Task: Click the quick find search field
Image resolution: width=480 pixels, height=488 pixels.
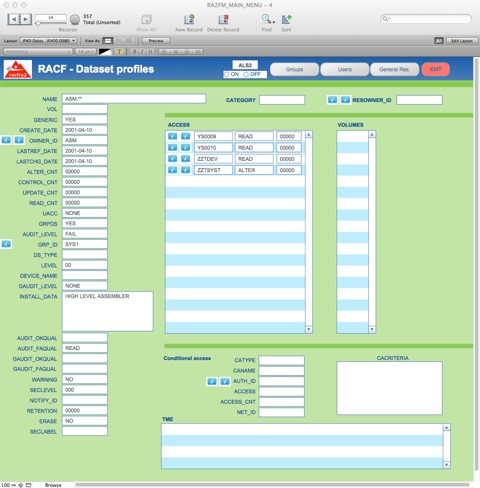Action: [426, 19]
